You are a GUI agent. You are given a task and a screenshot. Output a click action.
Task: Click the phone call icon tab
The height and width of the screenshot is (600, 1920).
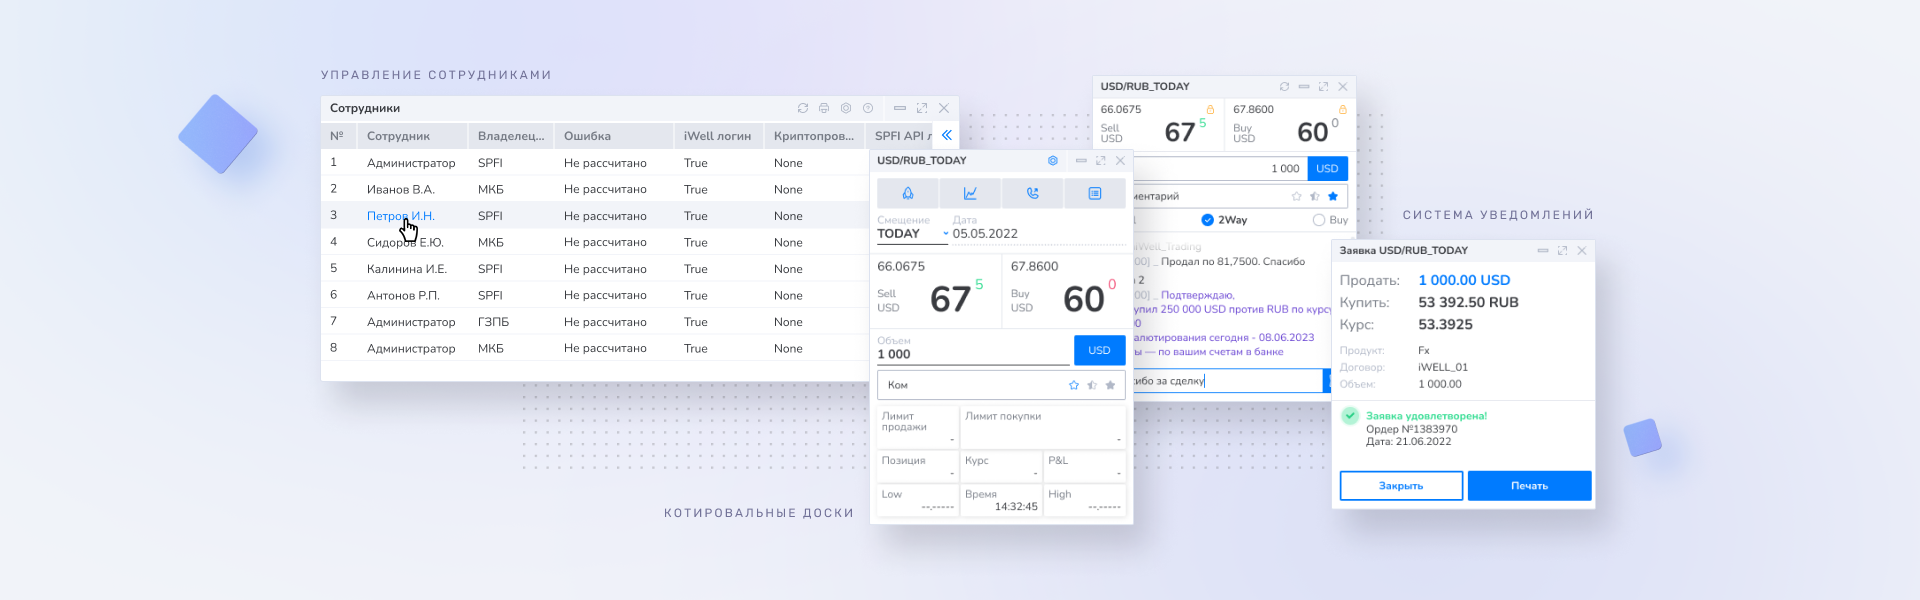click(1032, 193)
